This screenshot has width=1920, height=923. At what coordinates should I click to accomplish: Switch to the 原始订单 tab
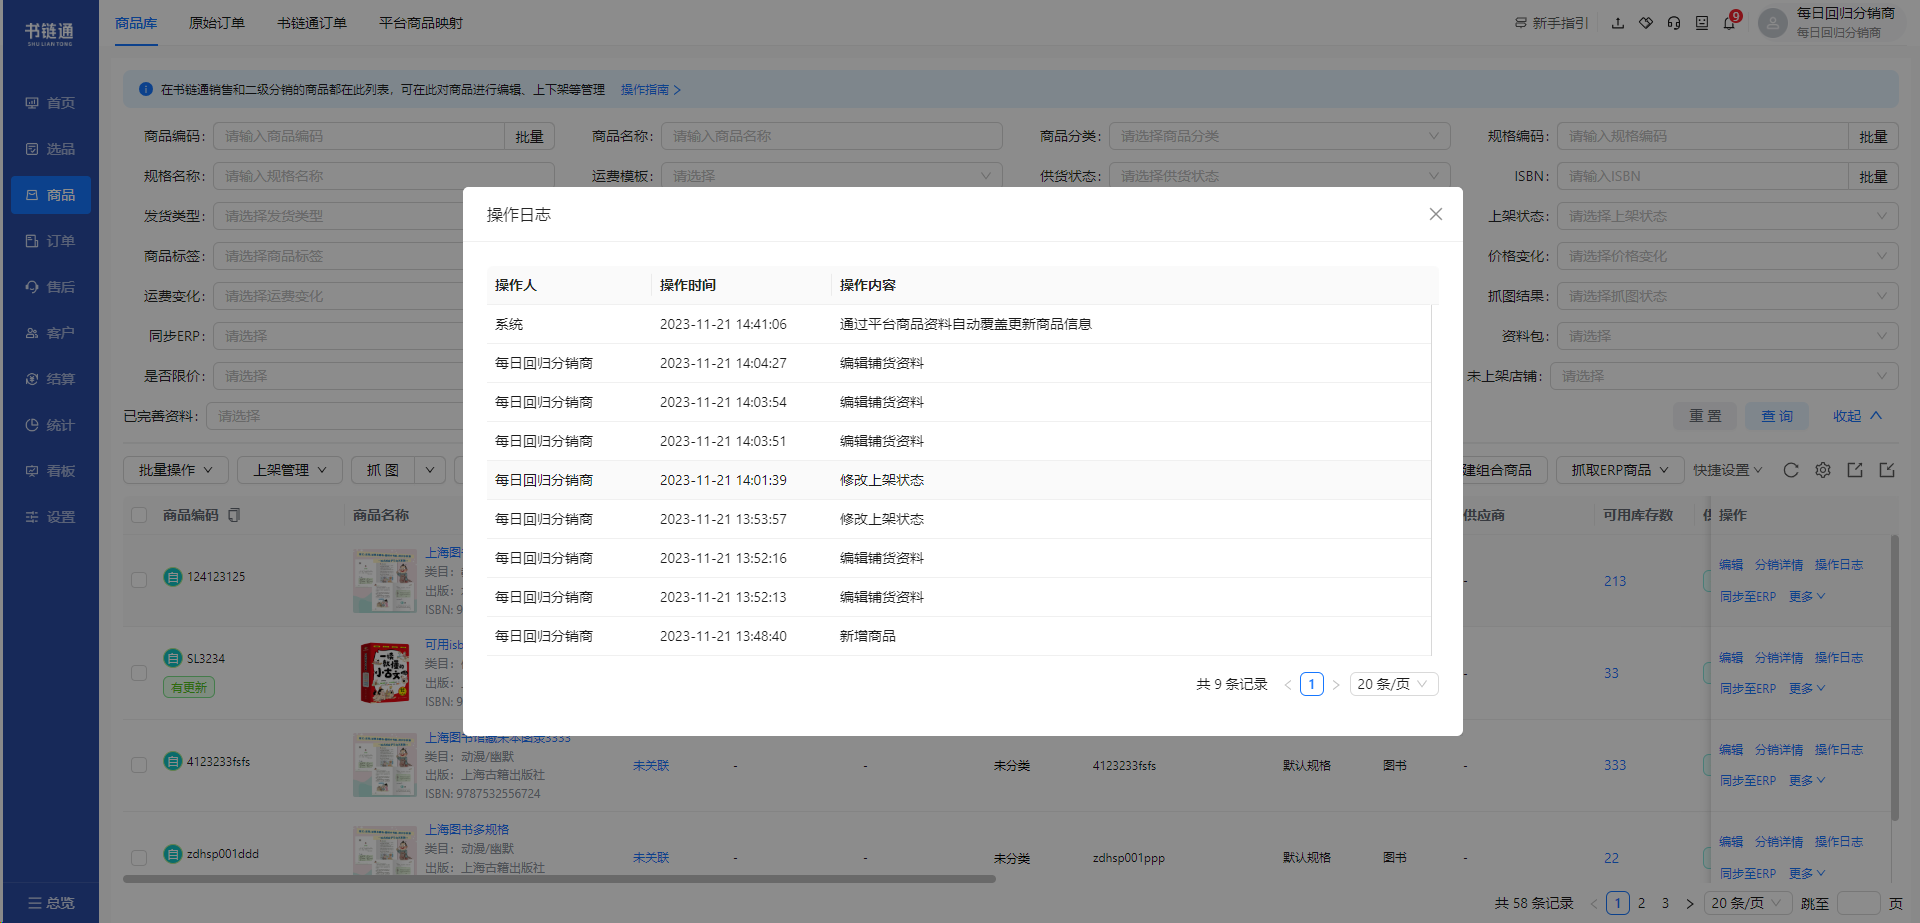pyautogui.click(x=217, y=23)
